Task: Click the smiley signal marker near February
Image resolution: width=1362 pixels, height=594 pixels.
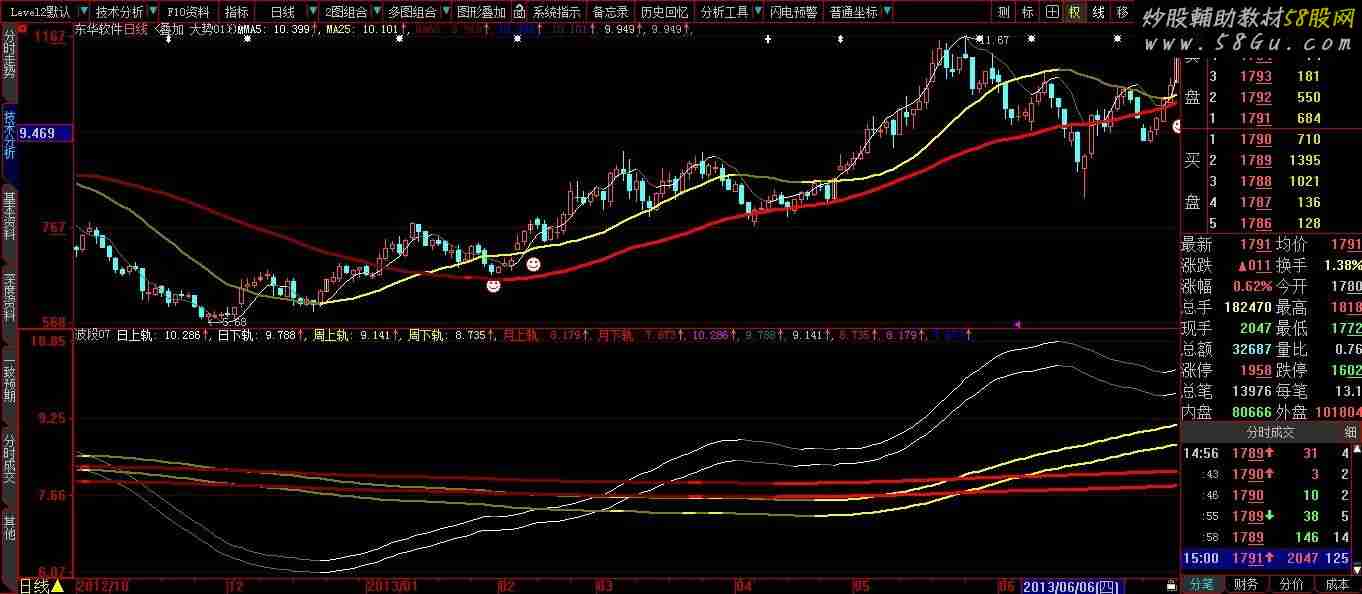Action: 533,264
